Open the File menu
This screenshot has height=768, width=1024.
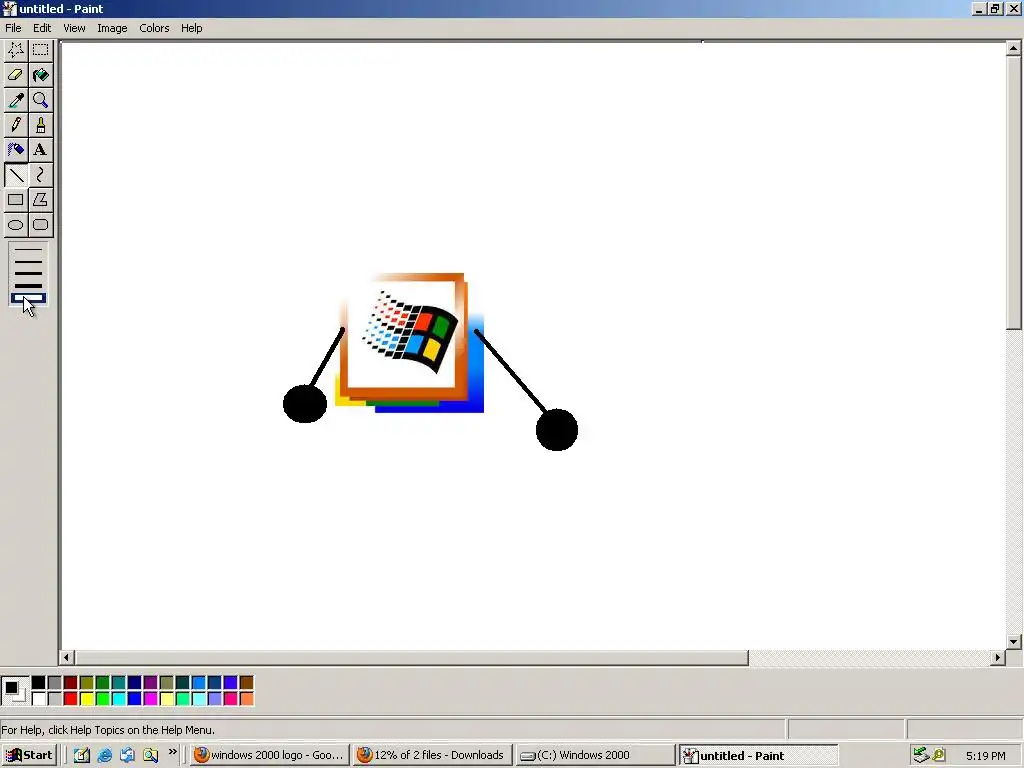(13, 28)
